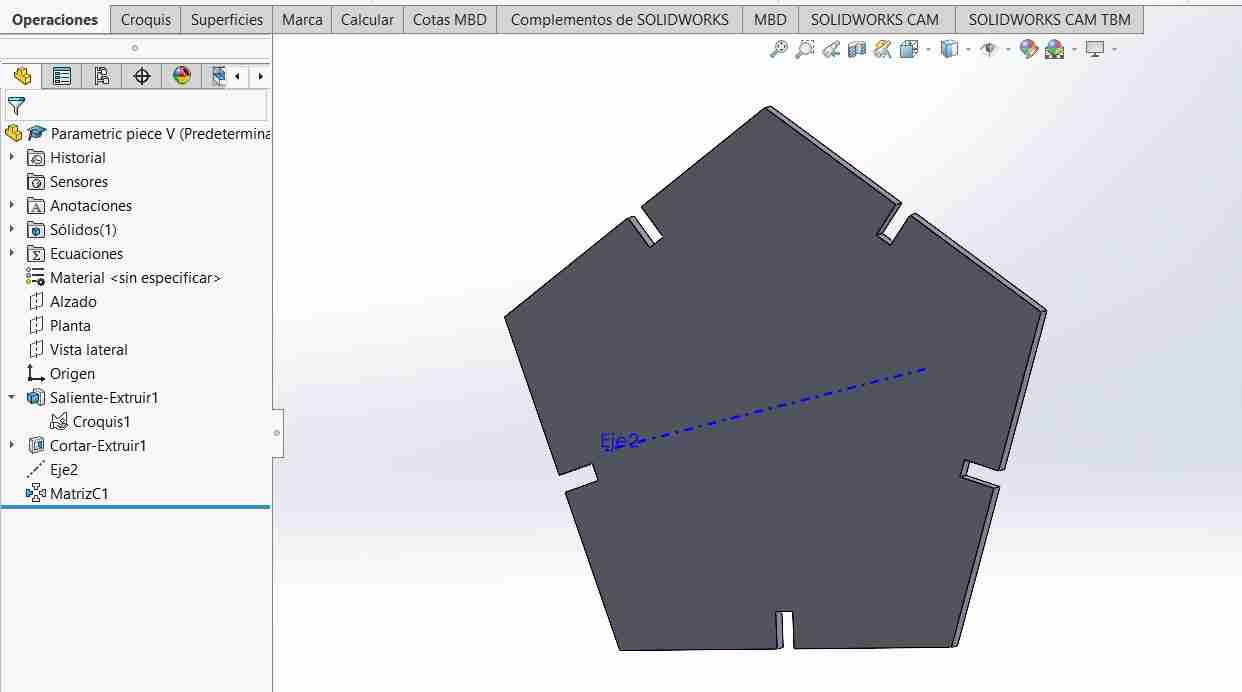Image resolution: width=1242 pixels, height=692 pixels.
Task: Click the Apply Scene icon
Action: pos(1053,48)
